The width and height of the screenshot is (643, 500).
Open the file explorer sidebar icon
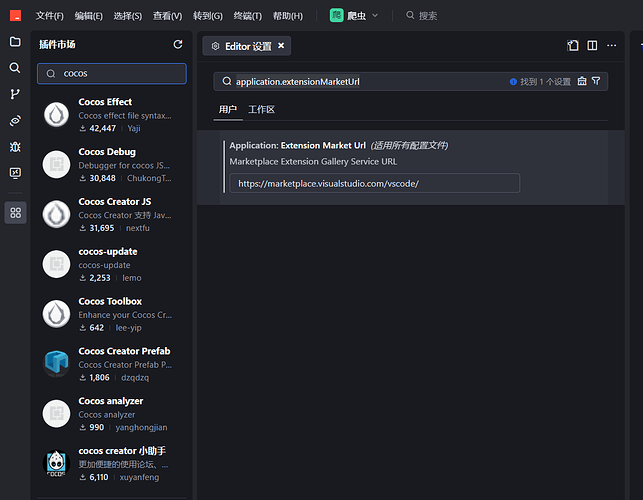coord(15,42)
